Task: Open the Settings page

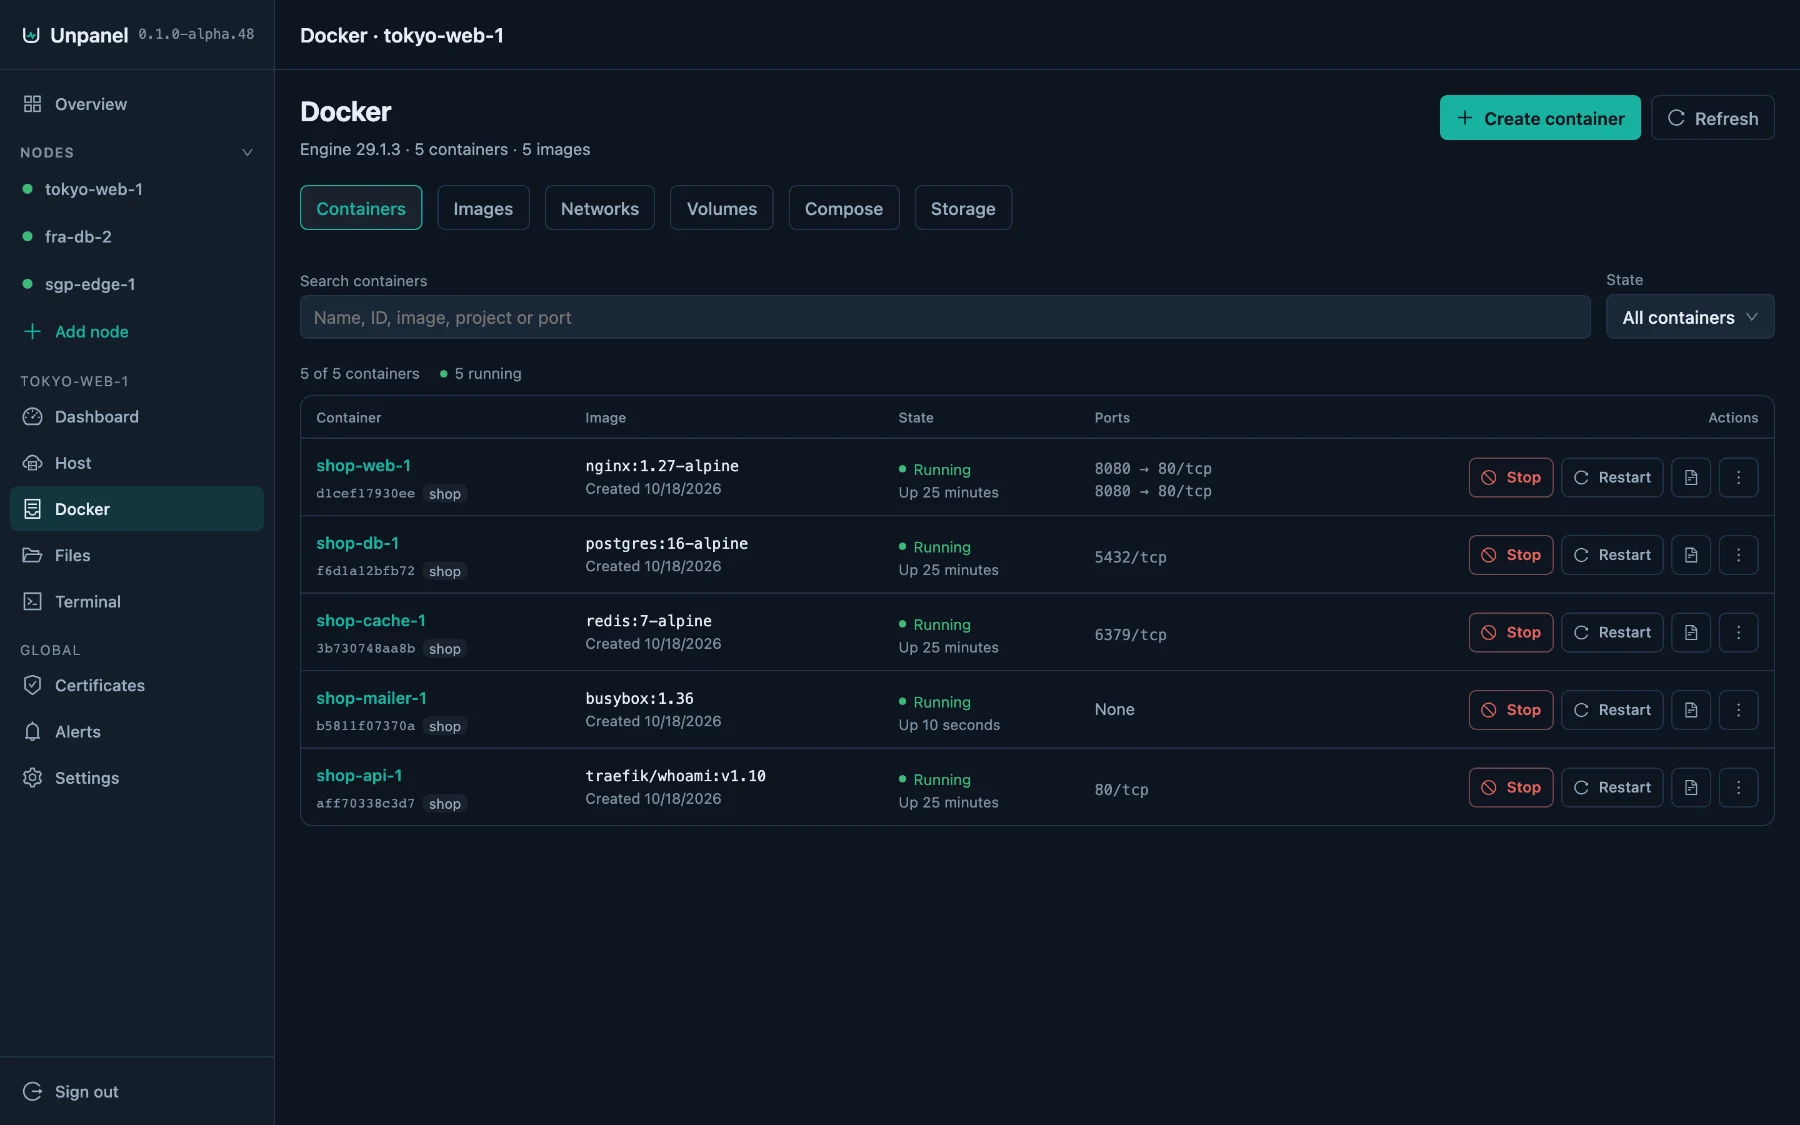Action: (x=137, y=778)
